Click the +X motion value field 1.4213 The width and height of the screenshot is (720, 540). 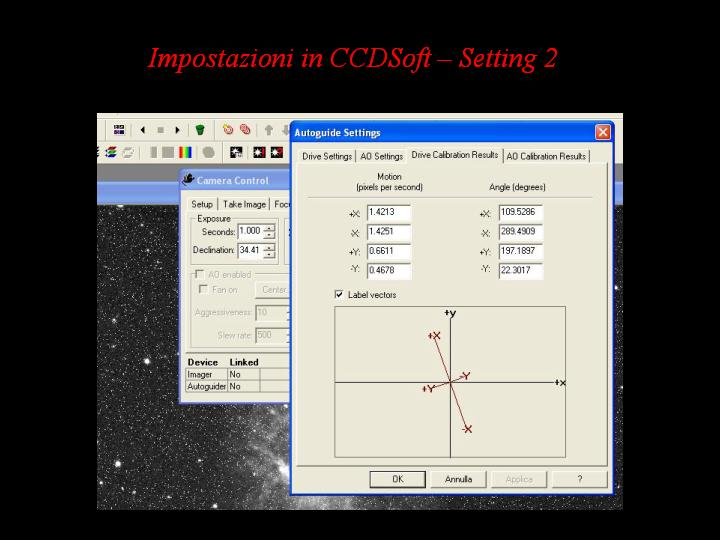389,213
